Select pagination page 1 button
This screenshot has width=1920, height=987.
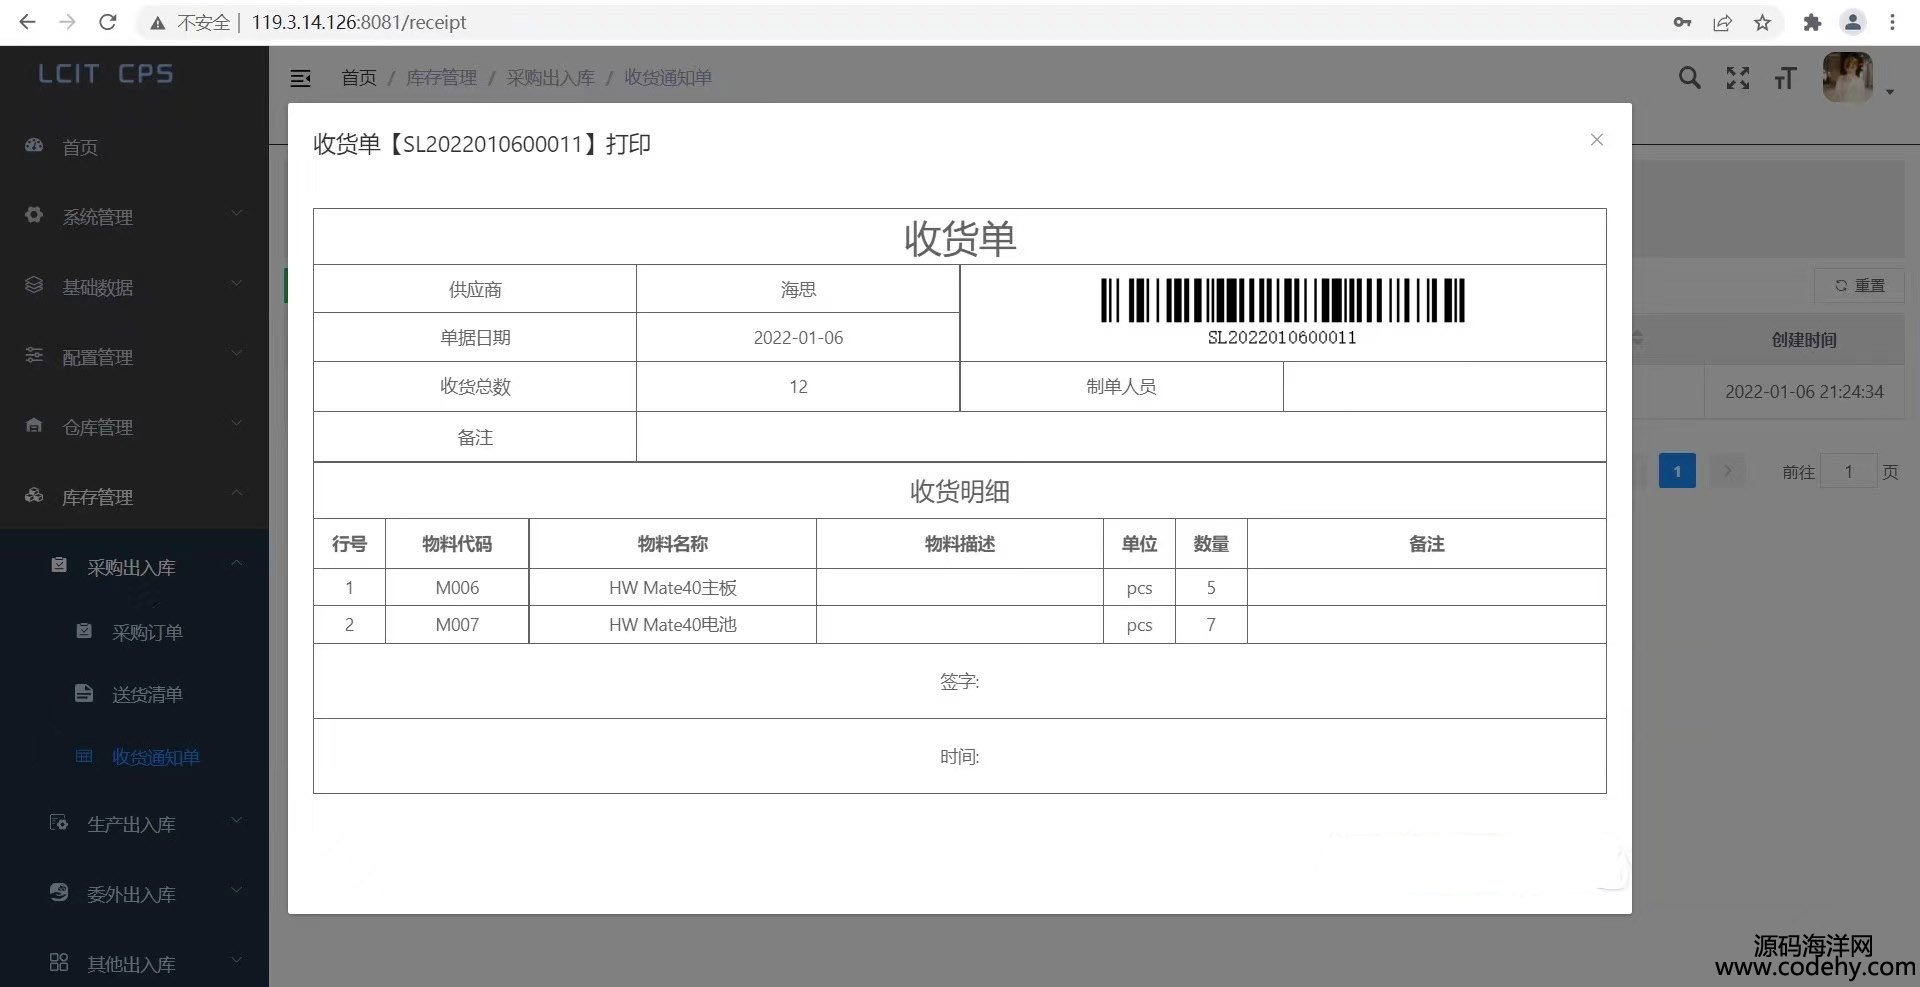(1677, 471)
